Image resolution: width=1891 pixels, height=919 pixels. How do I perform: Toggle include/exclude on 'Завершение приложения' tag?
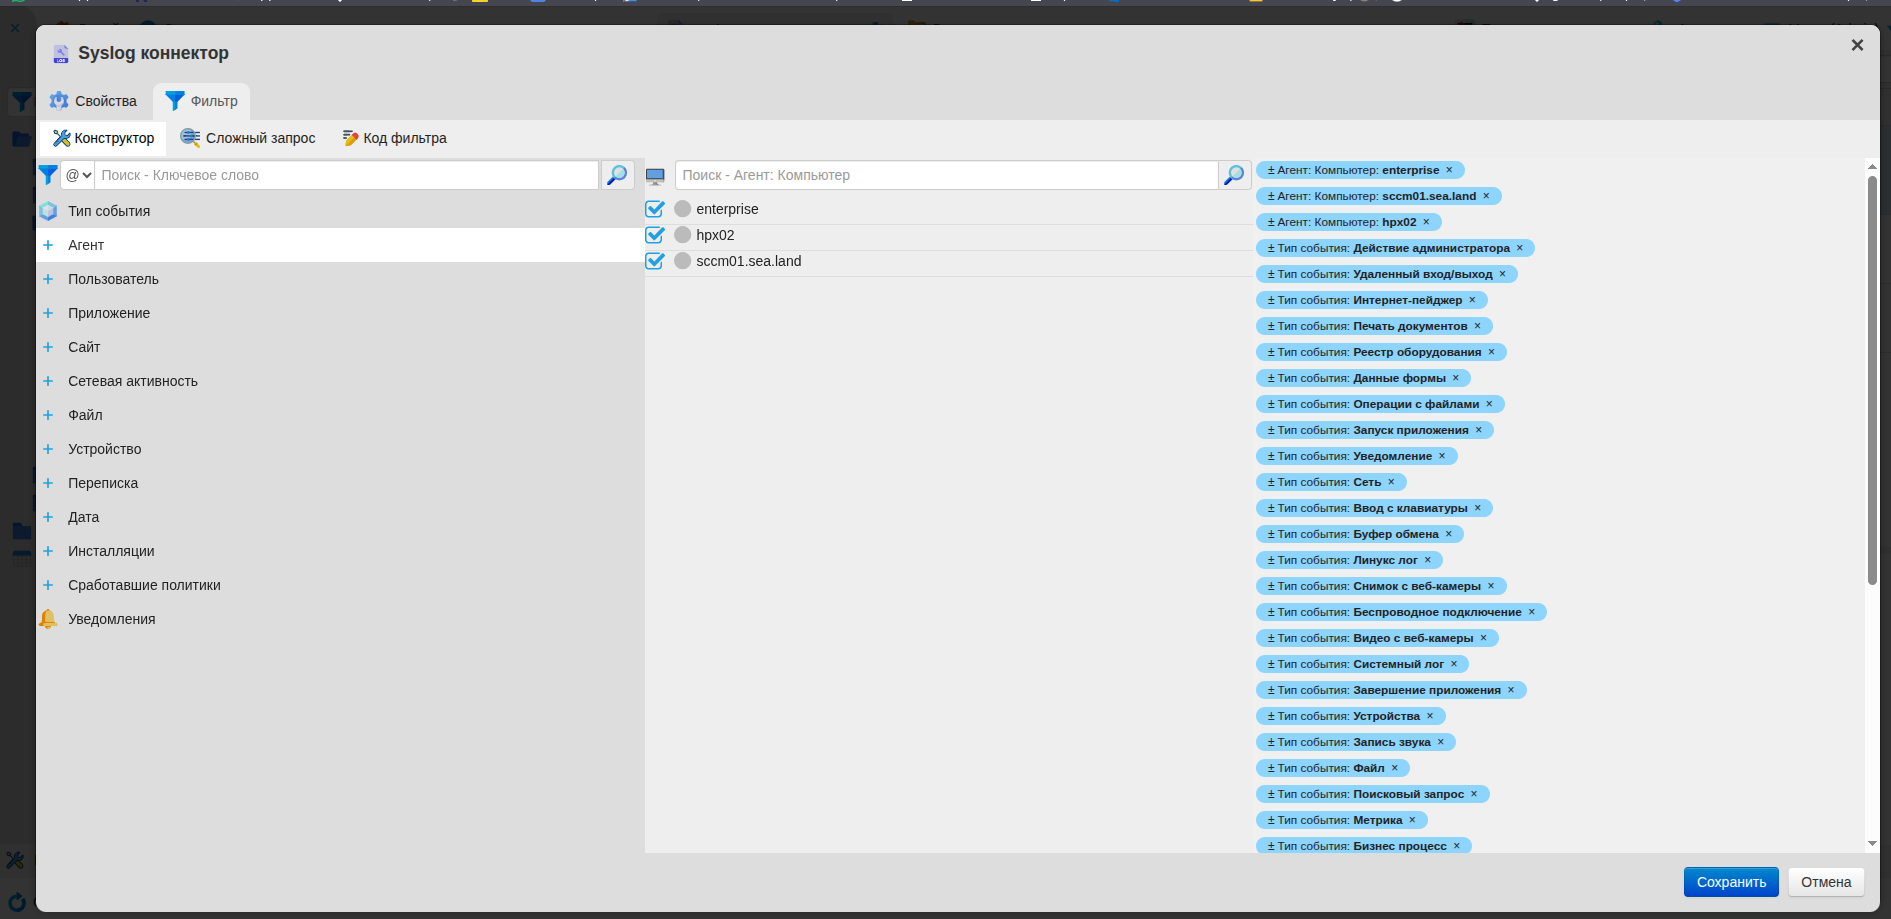1271,690
